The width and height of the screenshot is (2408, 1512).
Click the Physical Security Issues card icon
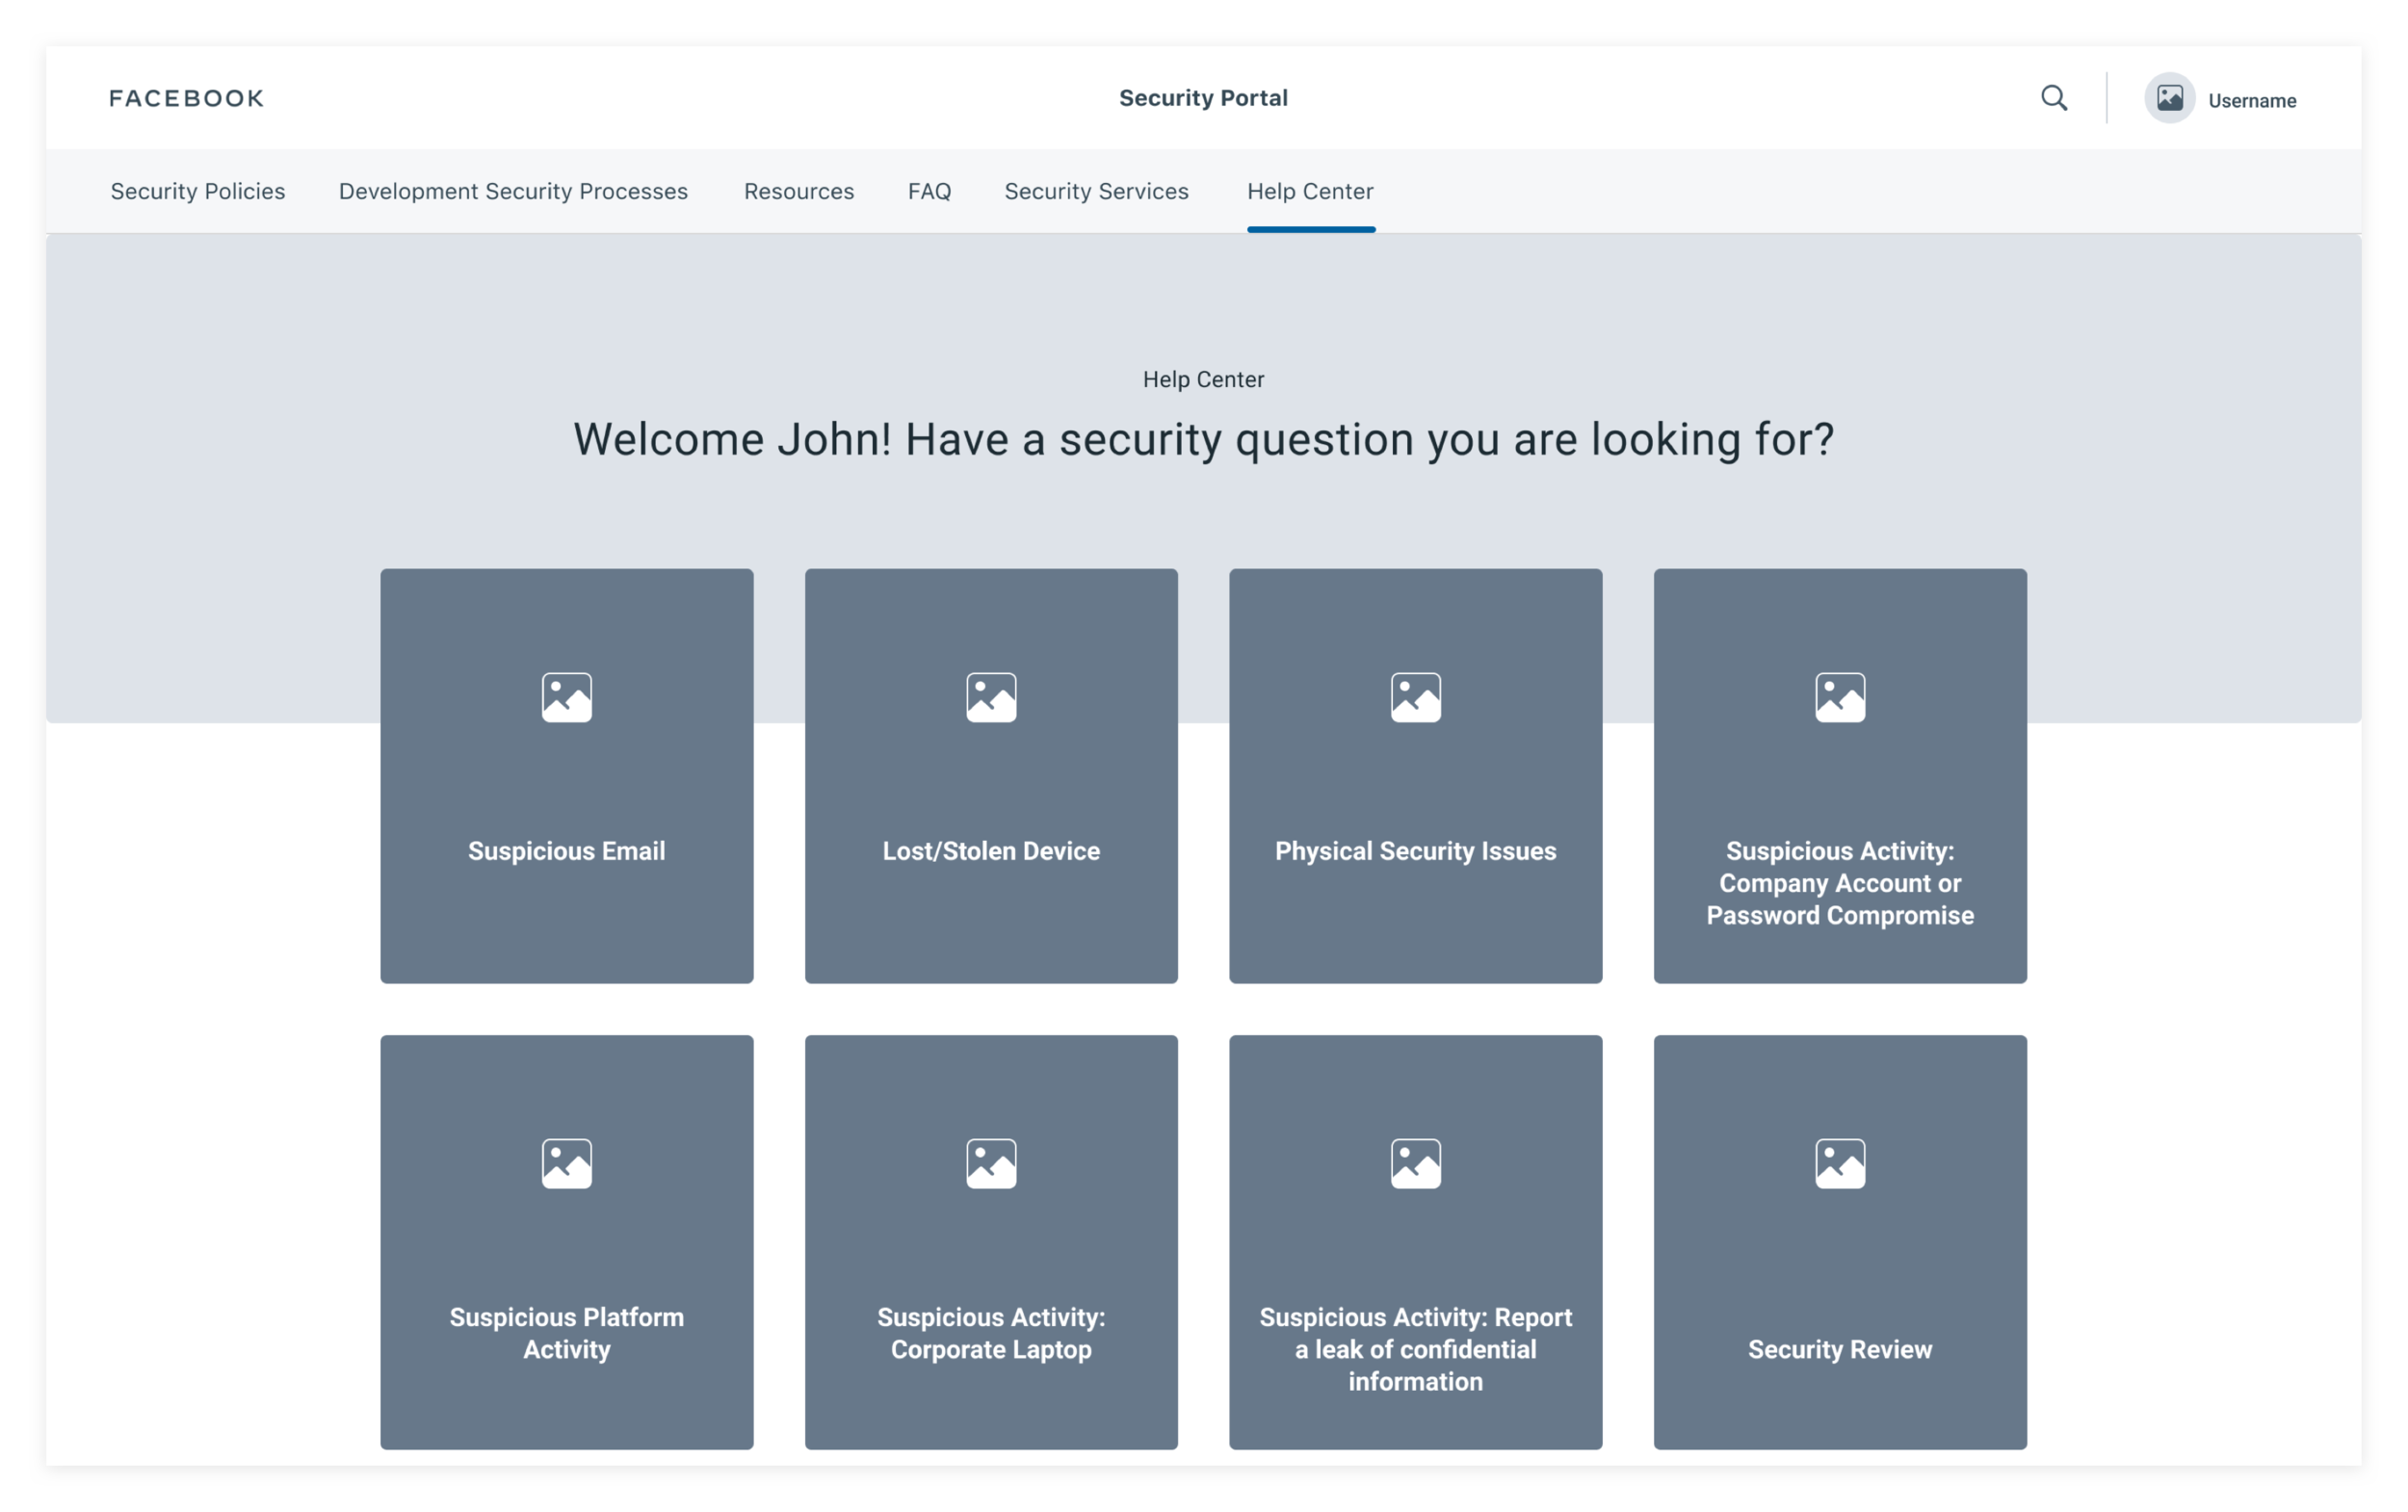pyautogui.click(x=1415, y=697)
